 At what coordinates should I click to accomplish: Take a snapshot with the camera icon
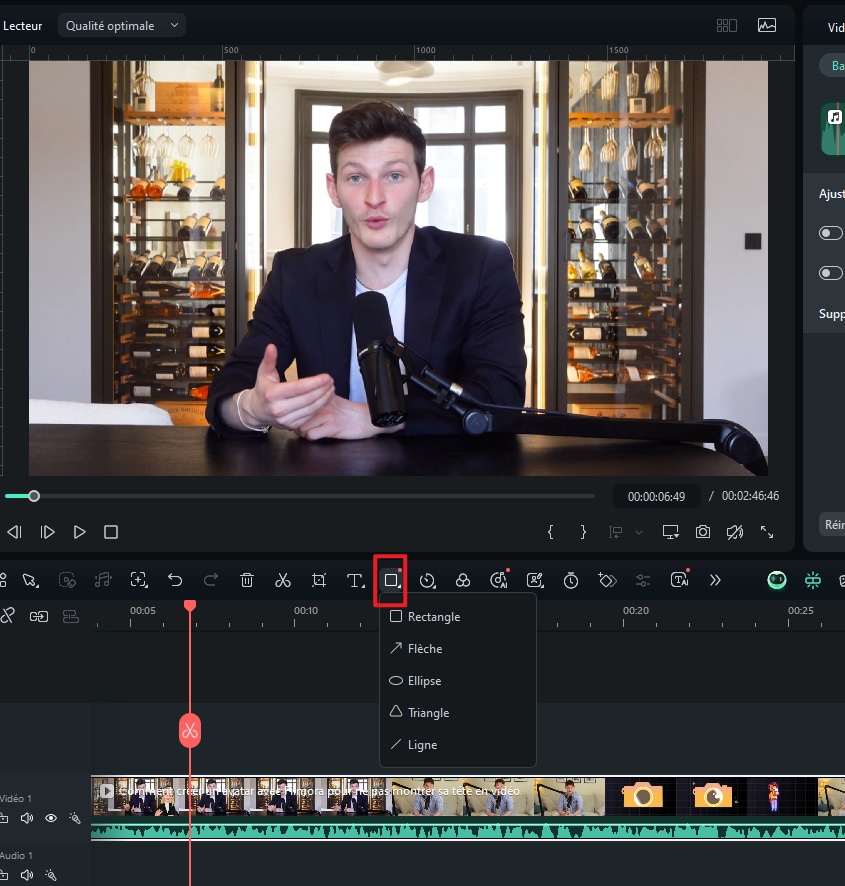click(x=703, y=532)
